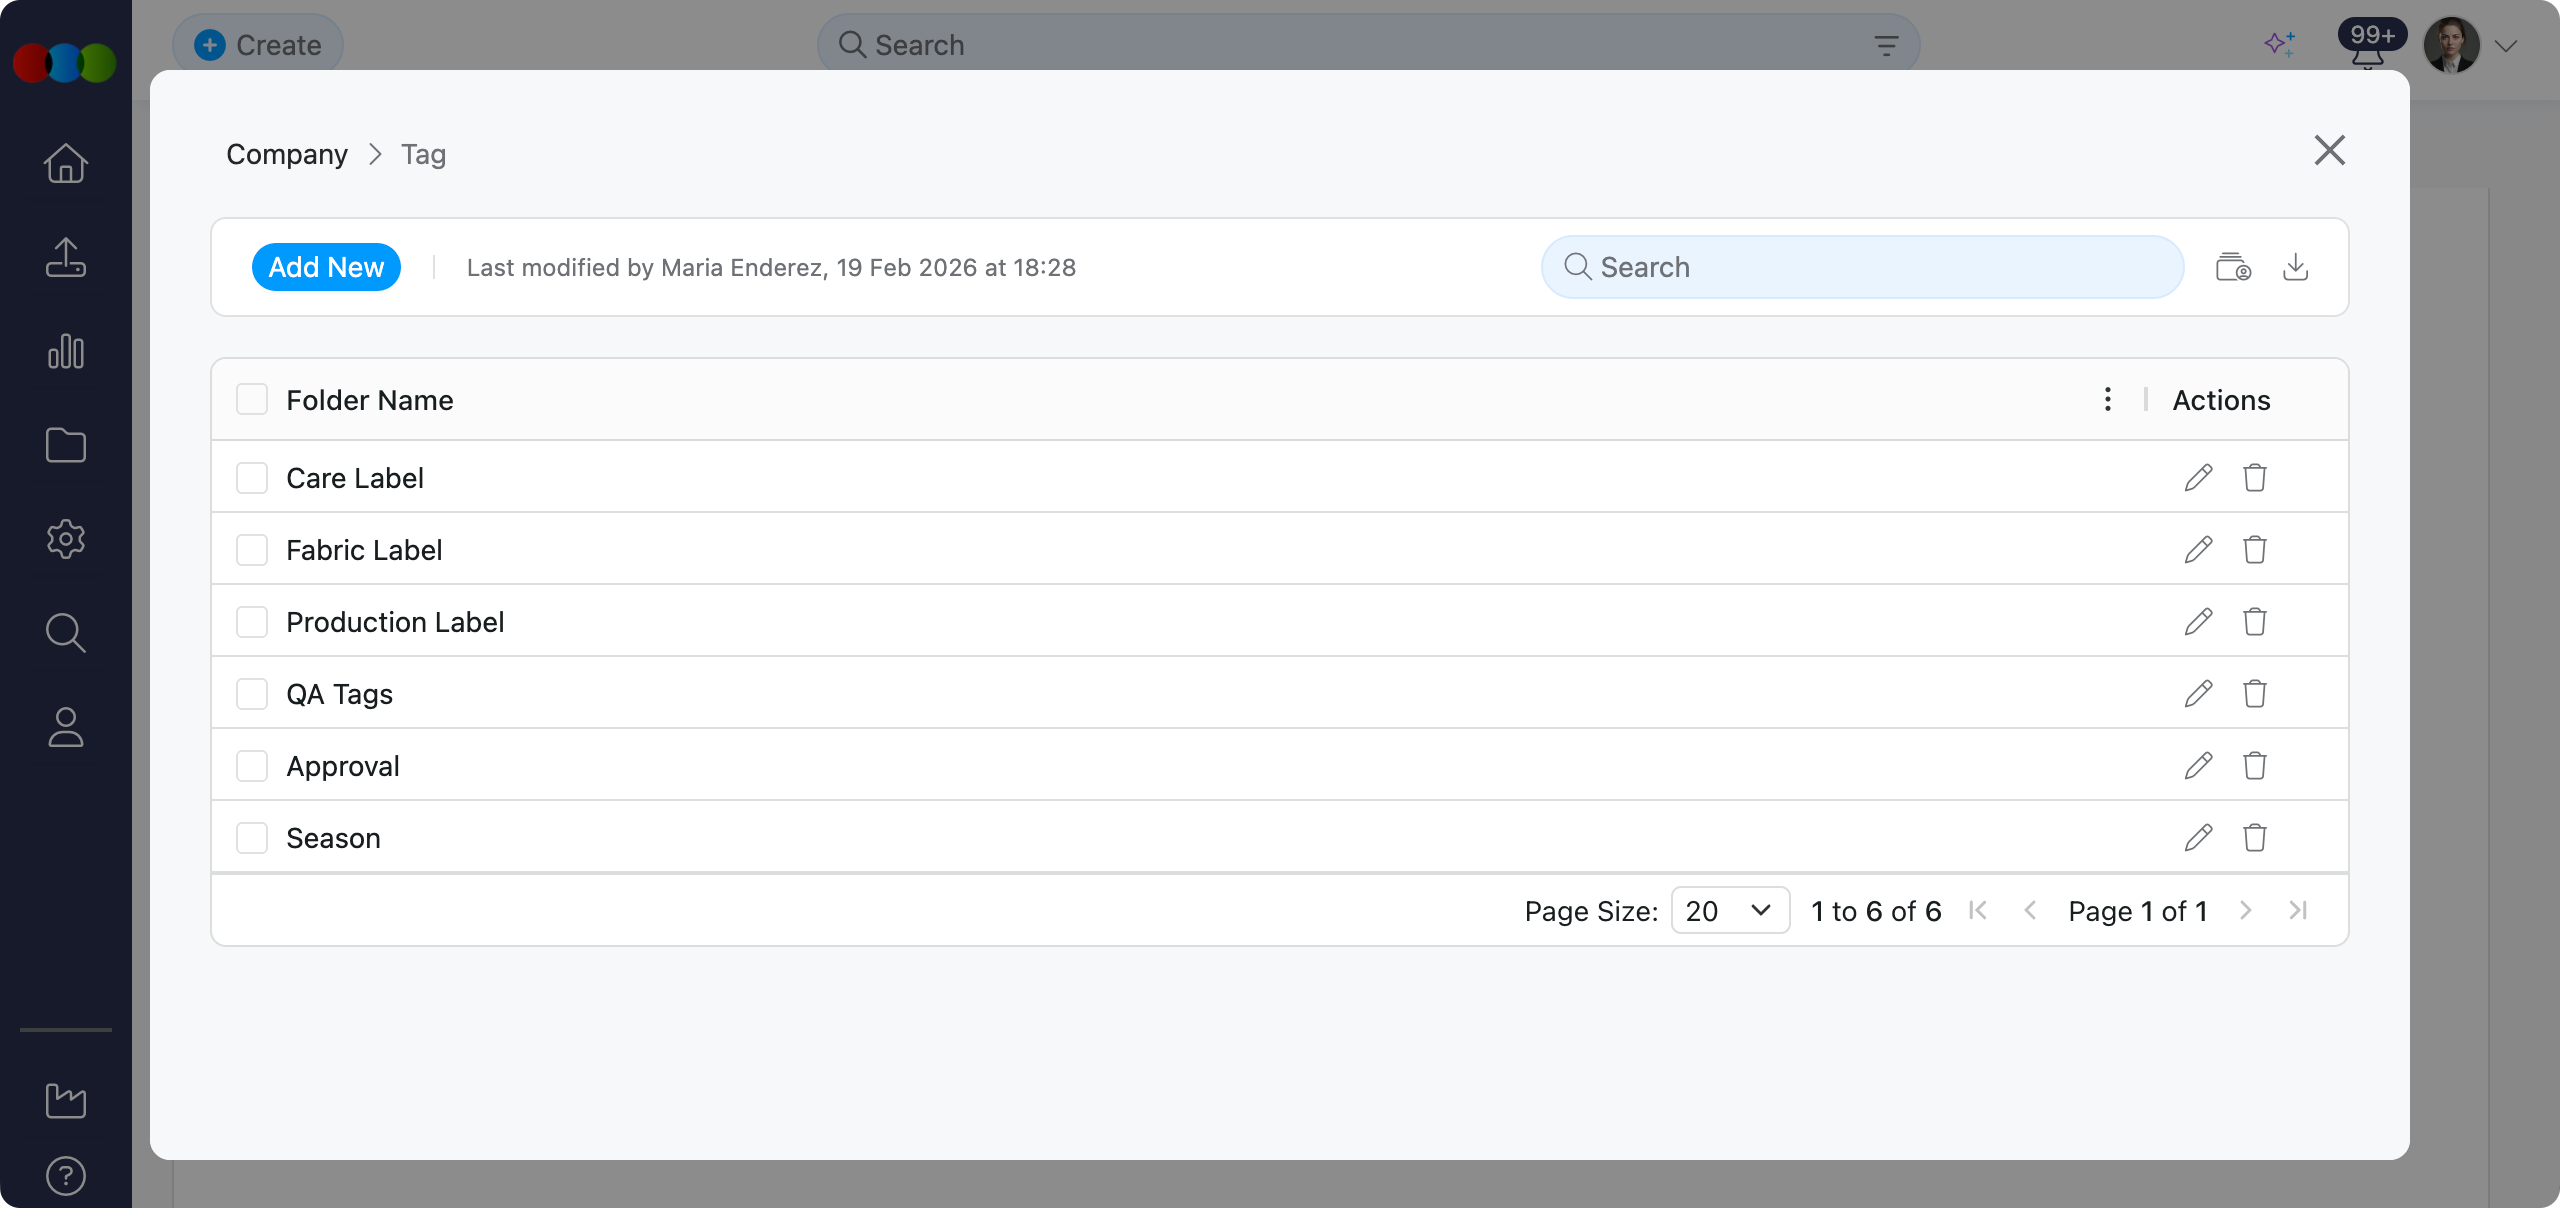Open the main search filter options

coord(1886,46)
